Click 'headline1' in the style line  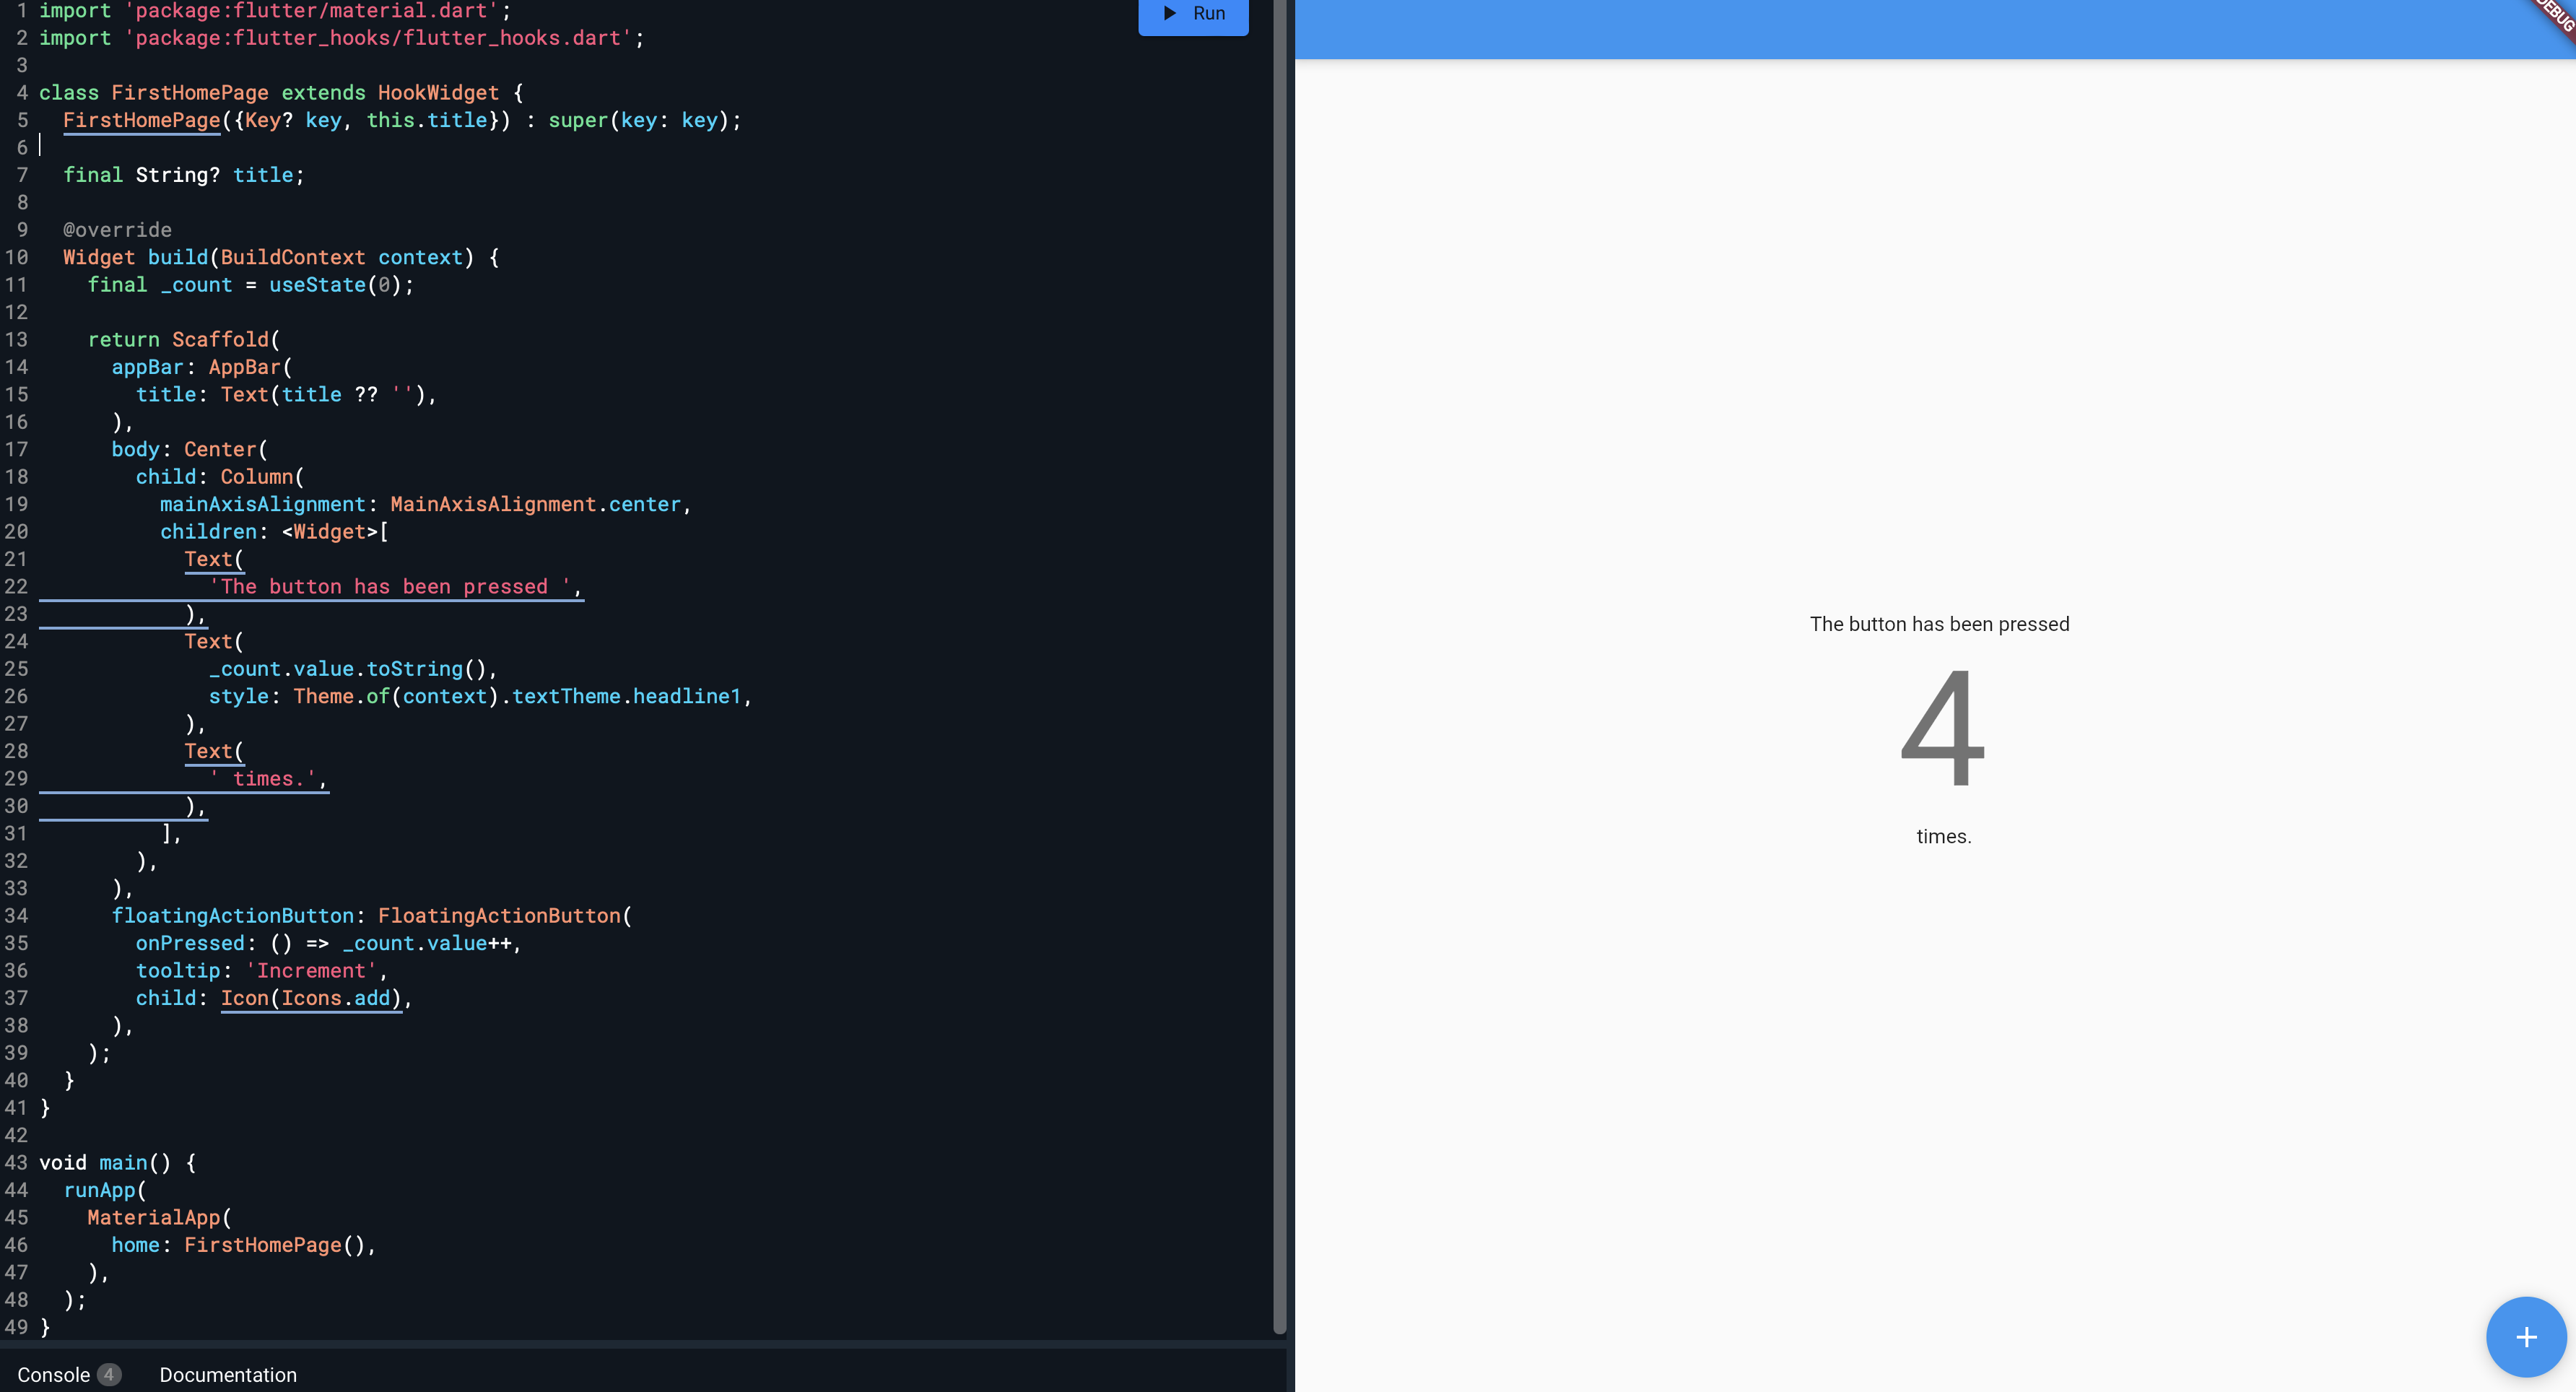click(x=686, y=696)
